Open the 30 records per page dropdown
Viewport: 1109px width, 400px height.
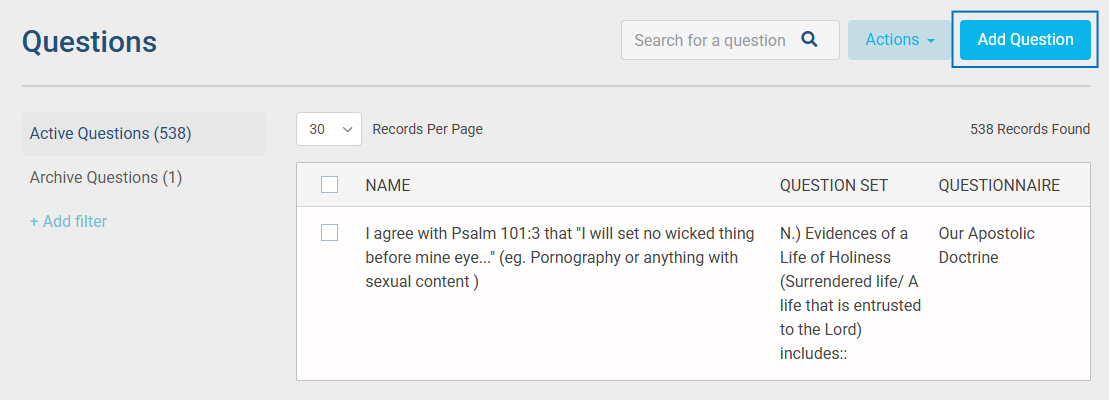point(328,129)
